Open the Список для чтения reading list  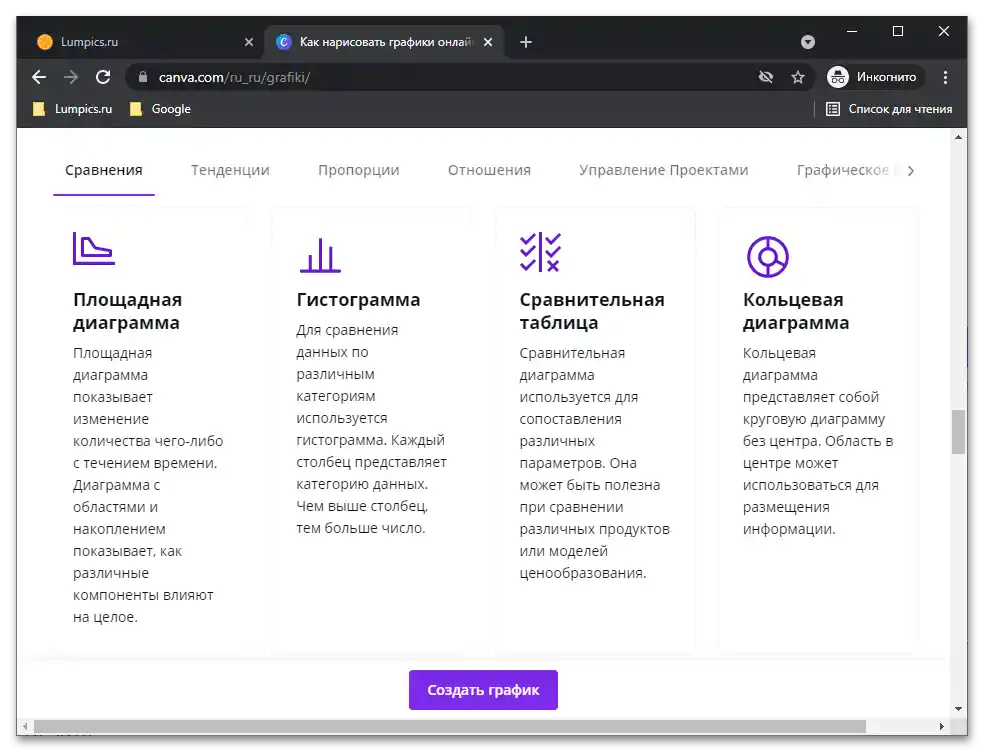pos(889,109)
